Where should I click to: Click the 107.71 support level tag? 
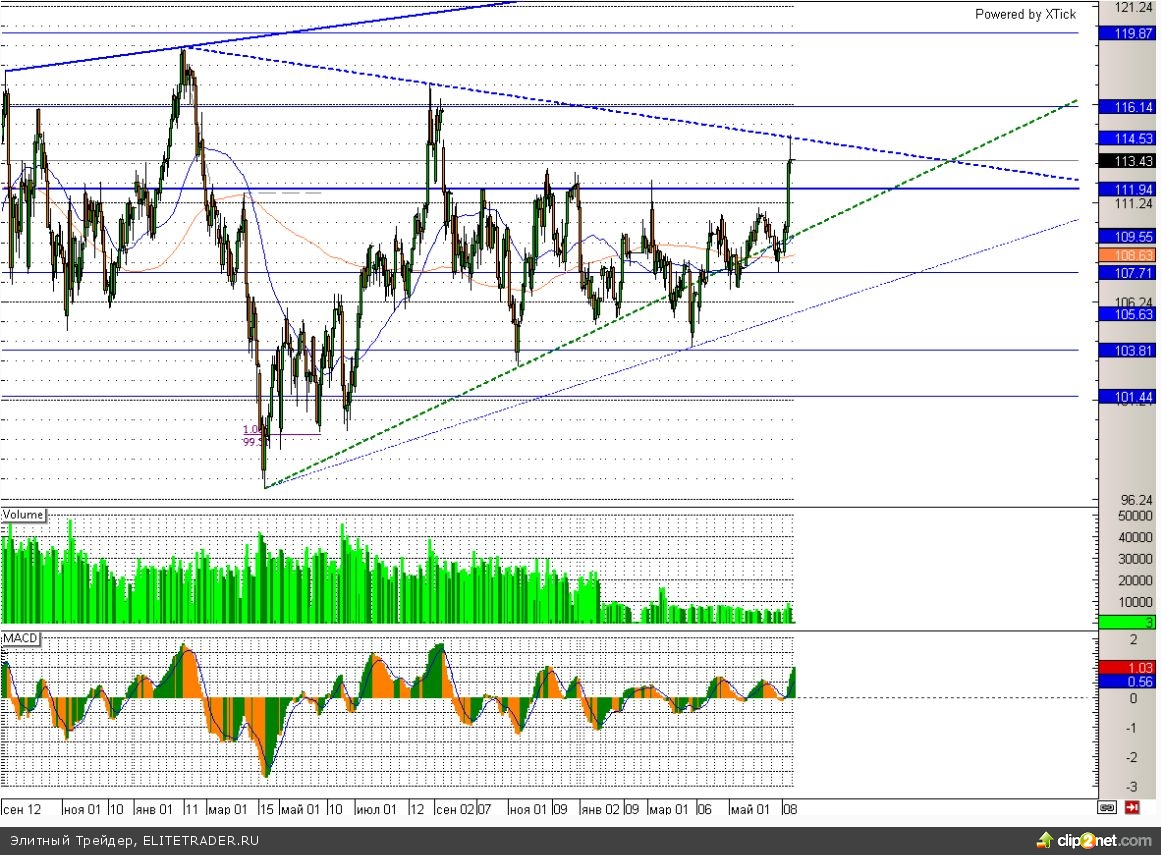1127,272
